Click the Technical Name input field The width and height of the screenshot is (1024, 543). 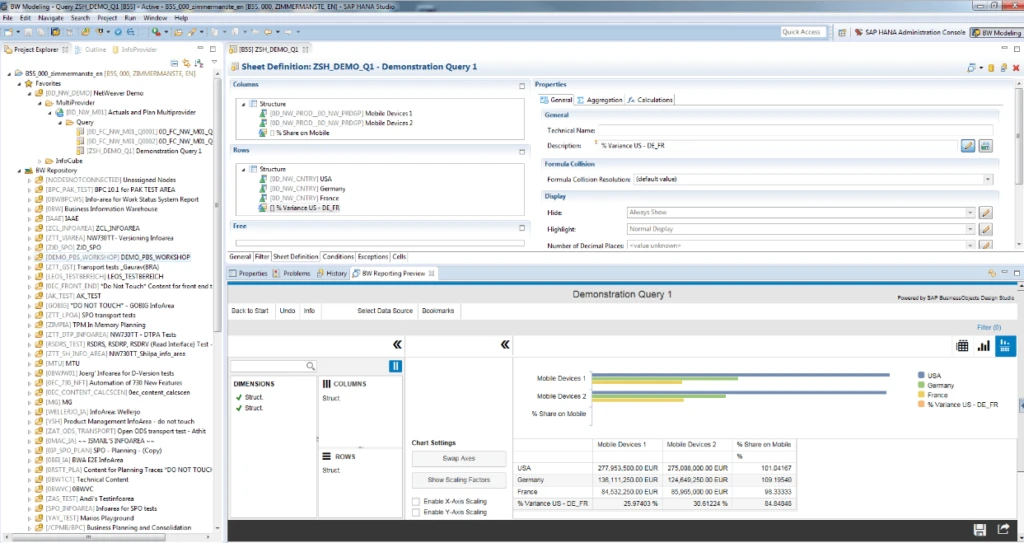pos(795,131)
